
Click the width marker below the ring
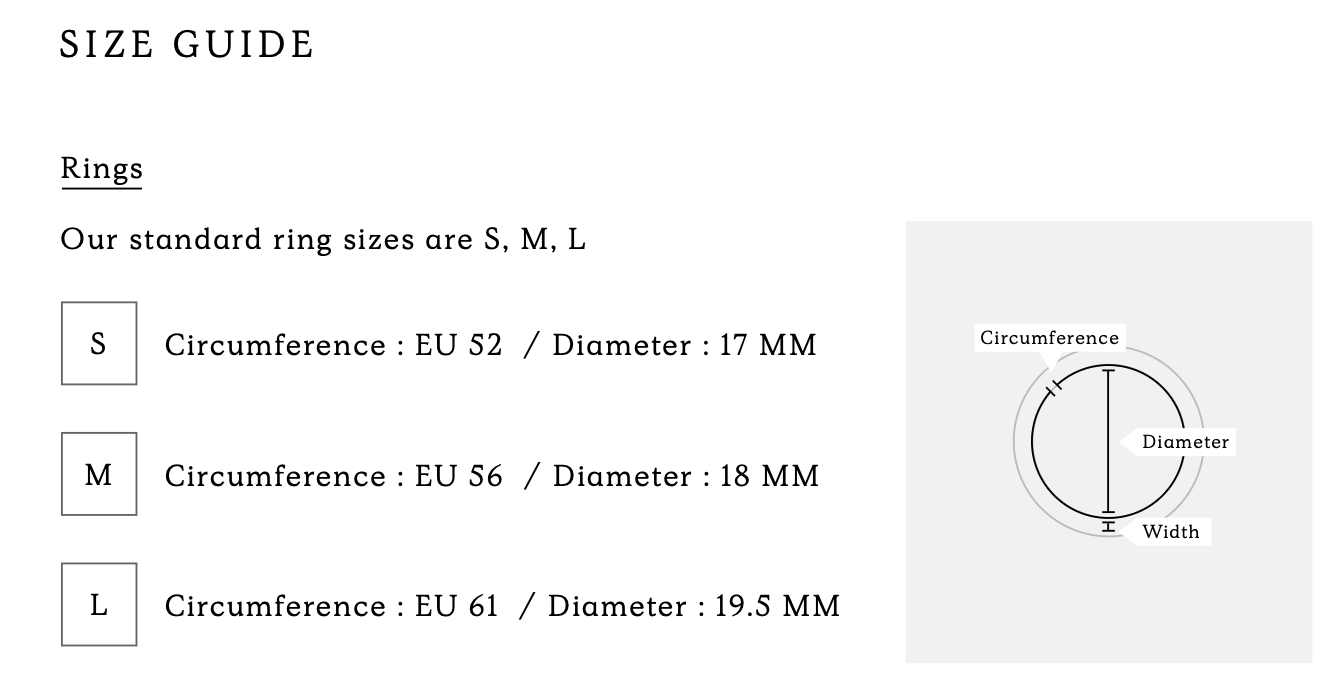1108,527
